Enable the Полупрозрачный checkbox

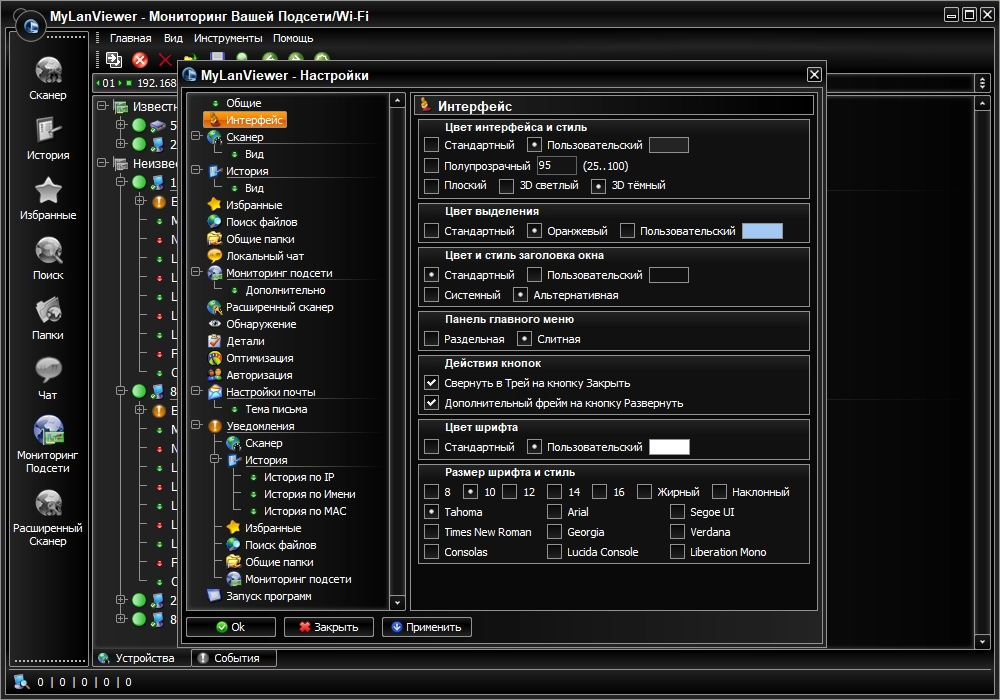pos(432,166)
